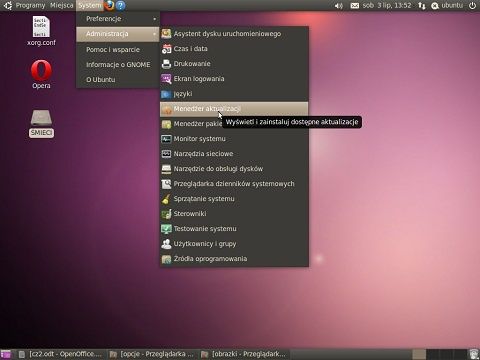
Task: Choose the Czas i data label
Action: [x=190, y=49]
